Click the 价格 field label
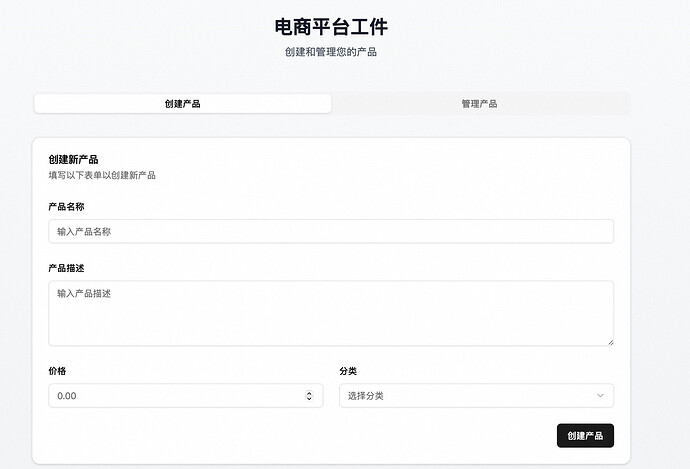Screen dimensions: 690x469 (57, 371)
